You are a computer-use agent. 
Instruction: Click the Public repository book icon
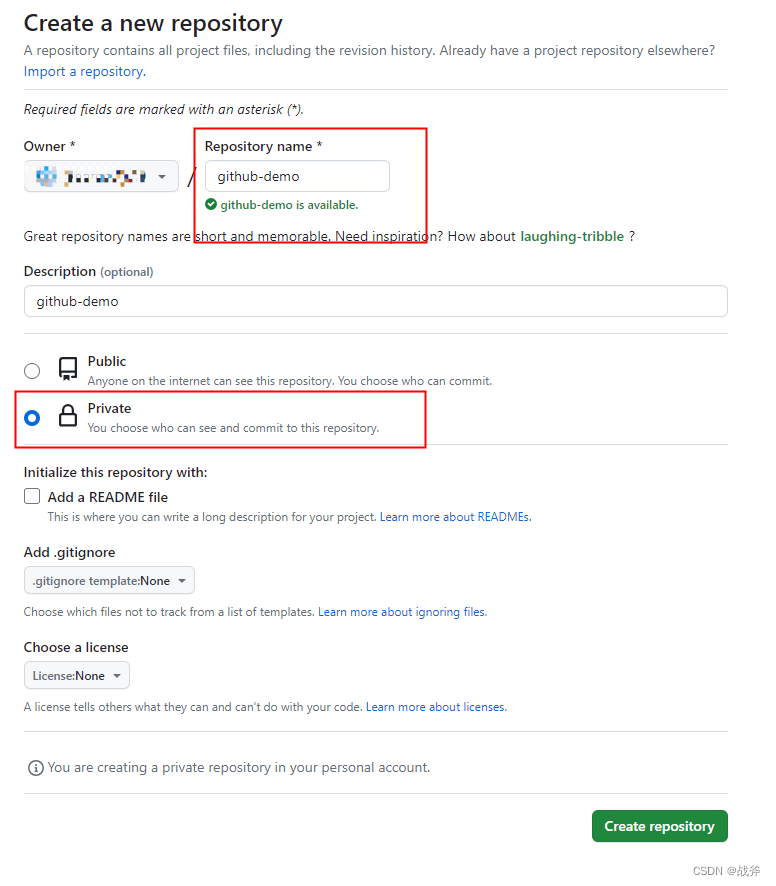click(68, 369)
